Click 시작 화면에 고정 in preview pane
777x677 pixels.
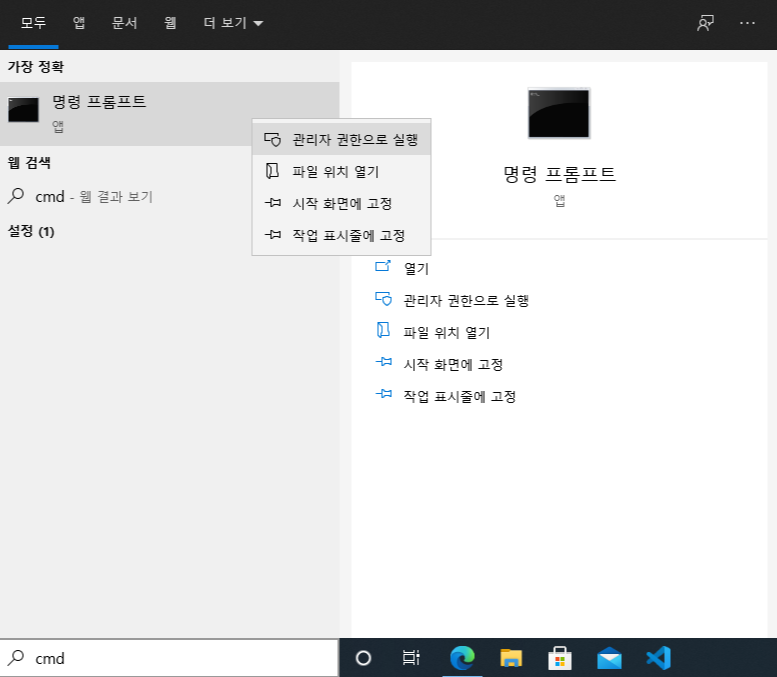453,364
